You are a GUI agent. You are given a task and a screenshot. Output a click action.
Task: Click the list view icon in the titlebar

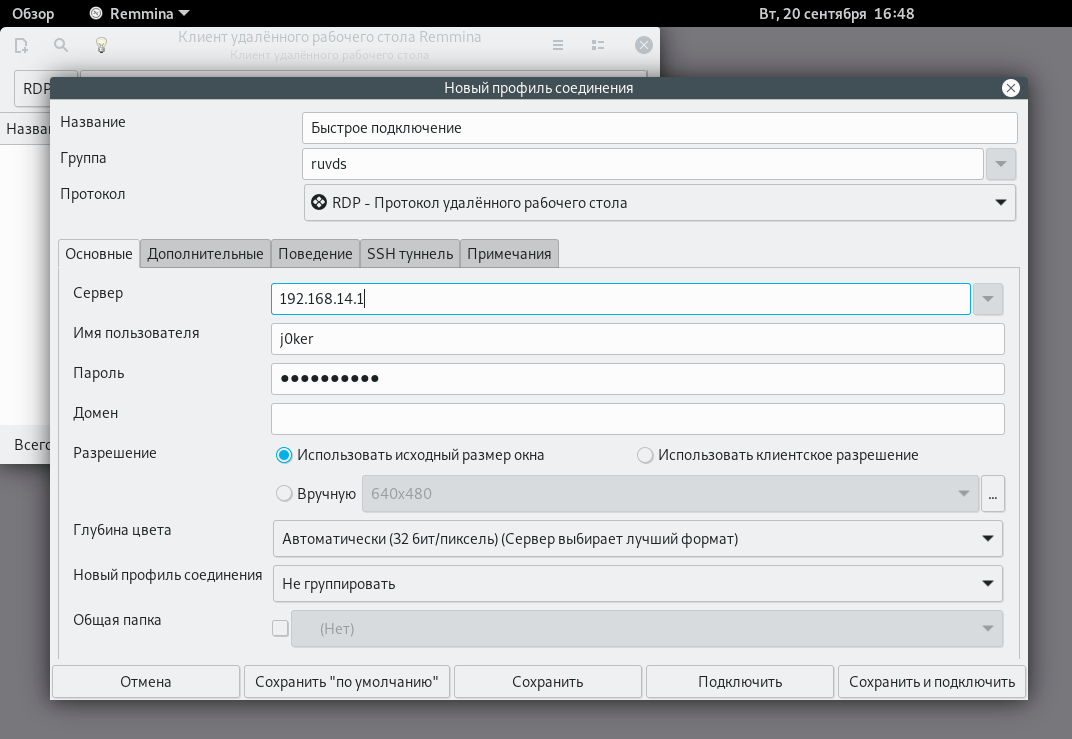point(598,45)
